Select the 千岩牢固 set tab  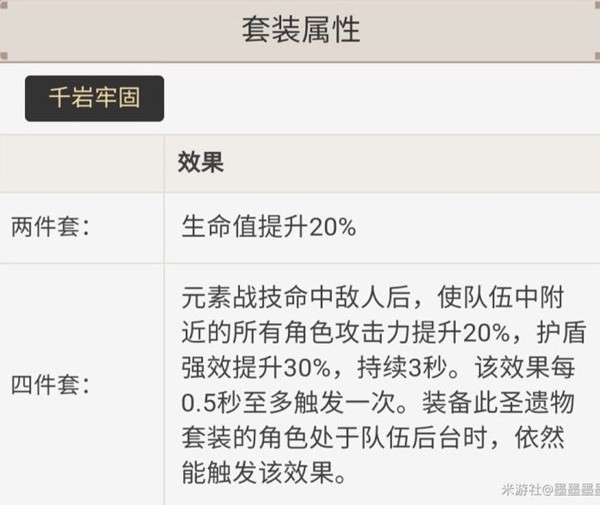pos(94,98)
